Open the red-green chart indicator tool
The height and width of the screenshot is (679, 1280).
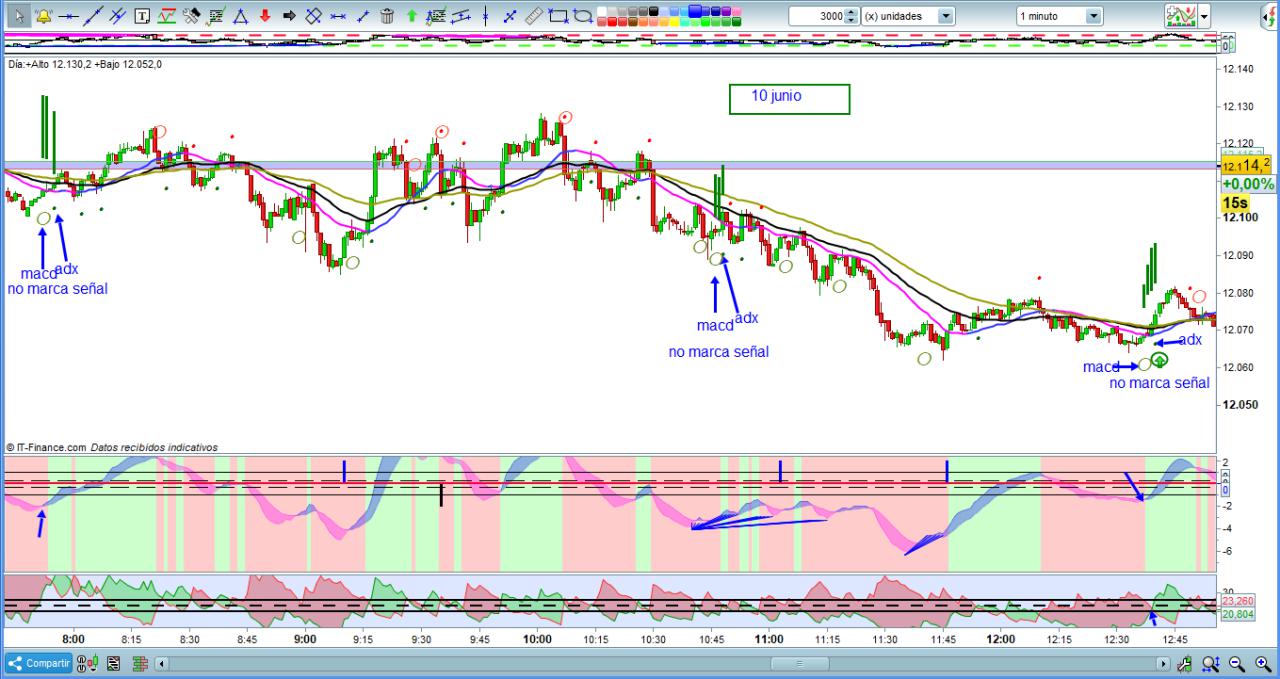[x=167, y=16]
